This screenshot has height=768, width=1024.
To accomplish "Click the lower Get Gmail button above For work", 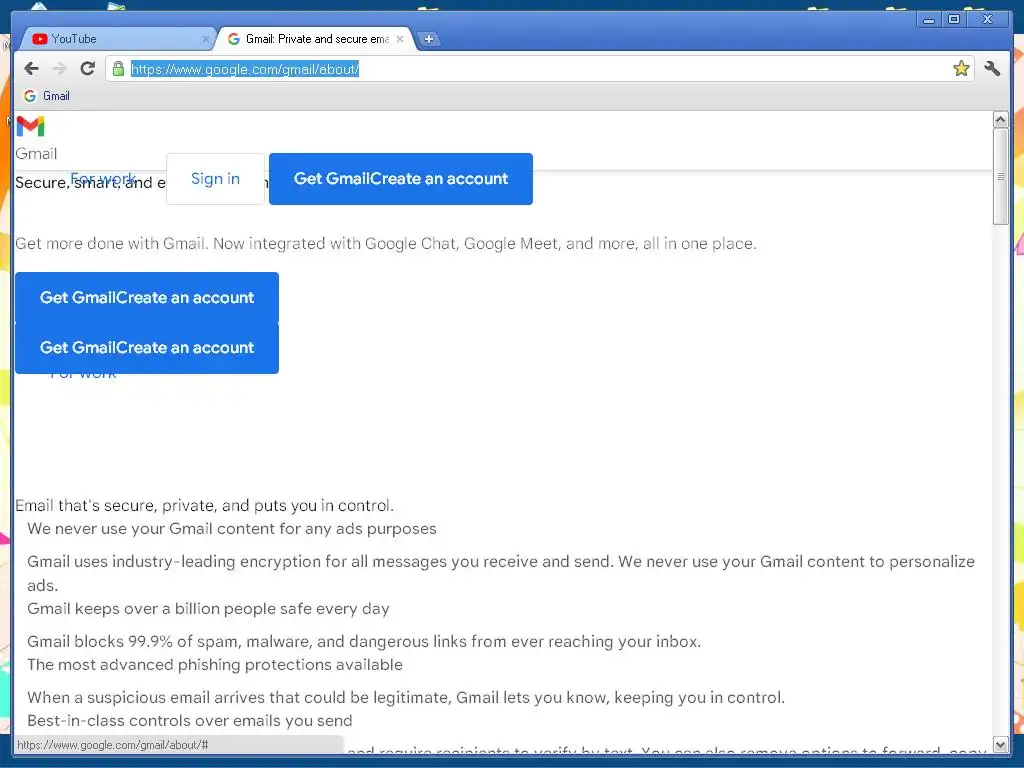I will [x=147, y=347].
